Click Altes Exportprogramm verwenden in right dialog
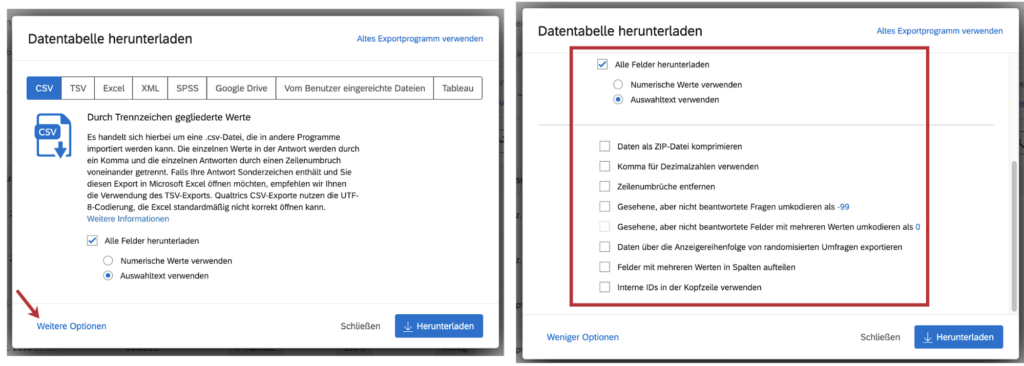 click(940, 31)
